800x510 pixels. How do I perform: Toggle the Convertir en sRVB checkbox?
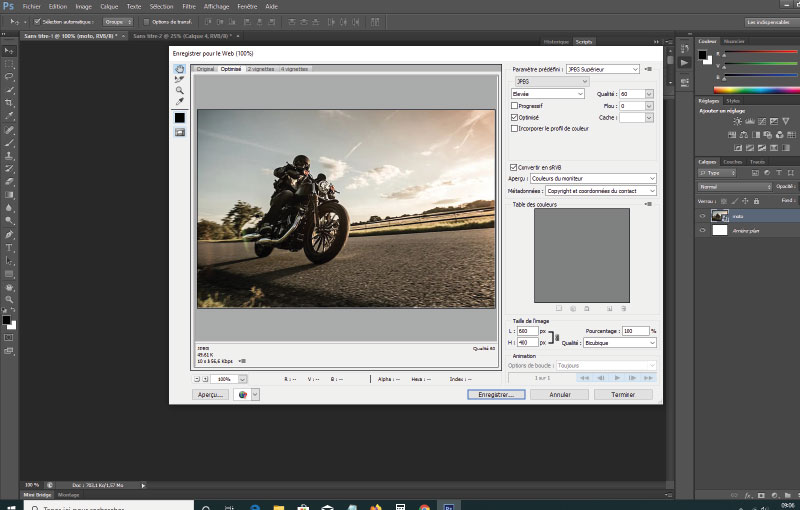(512, 167)
